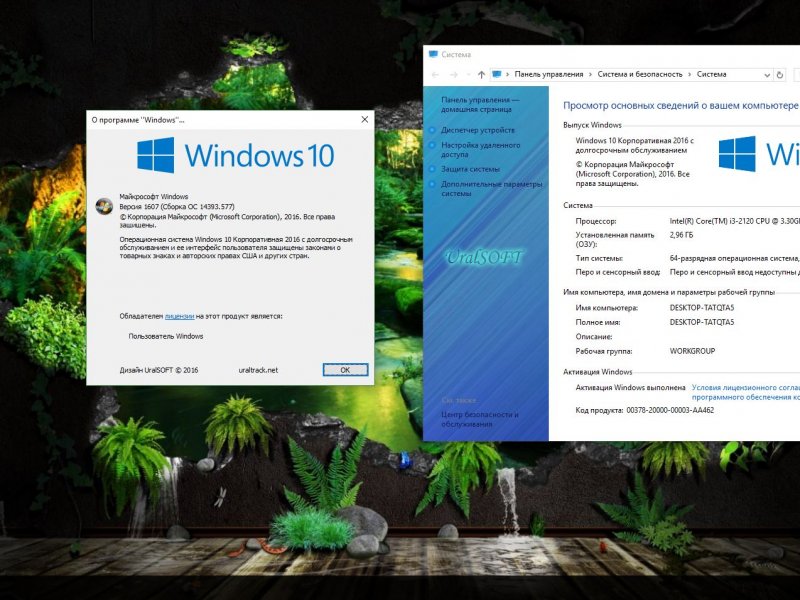
Task: Click the product code 00378-20000-00003-AA462
Action: [x=670, y=410]
